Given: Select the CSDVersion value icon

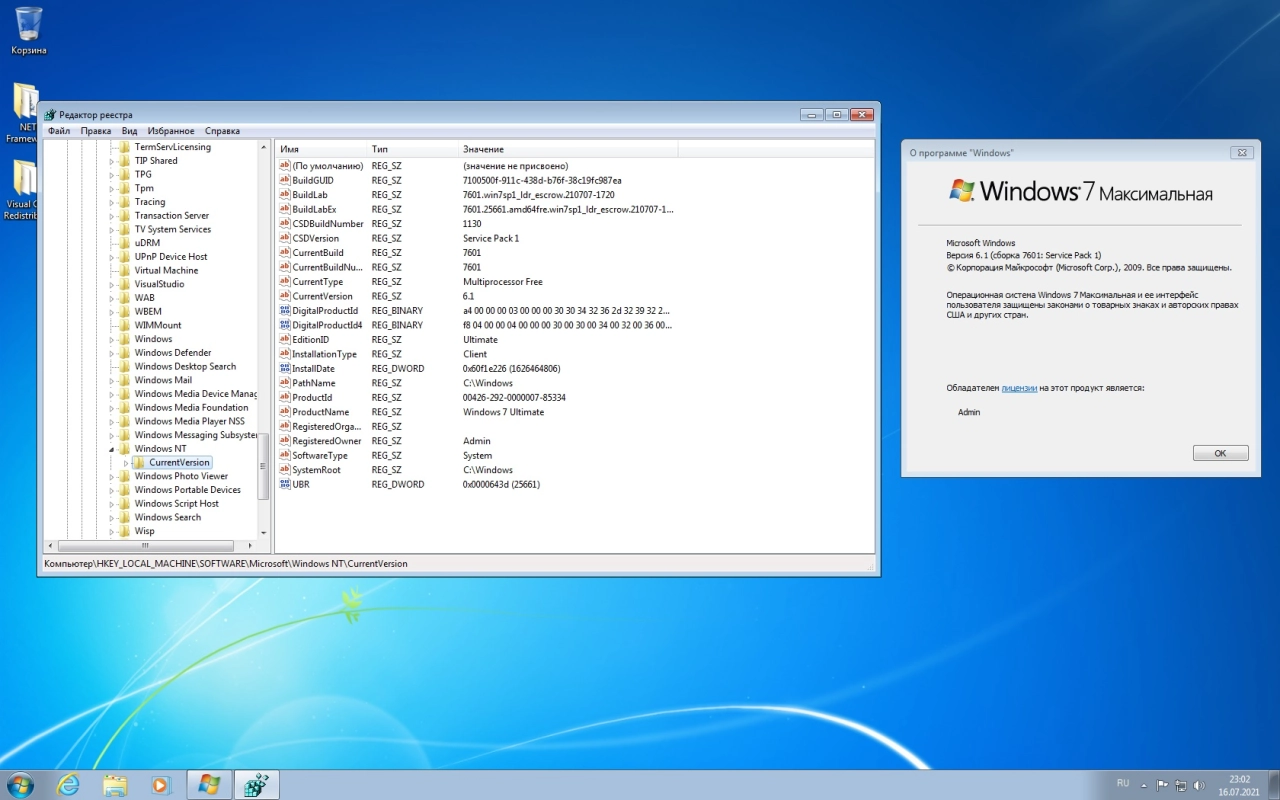Looking at the screenshot, I should point(284,238).
